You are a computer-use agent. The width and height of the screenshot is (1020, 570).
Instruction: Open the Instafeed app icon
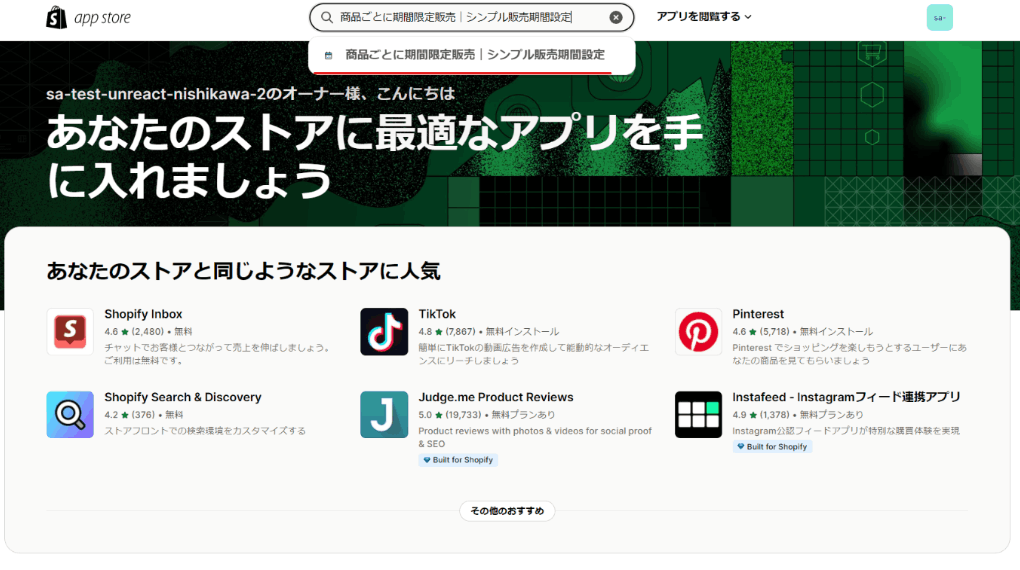coord(698,414)
